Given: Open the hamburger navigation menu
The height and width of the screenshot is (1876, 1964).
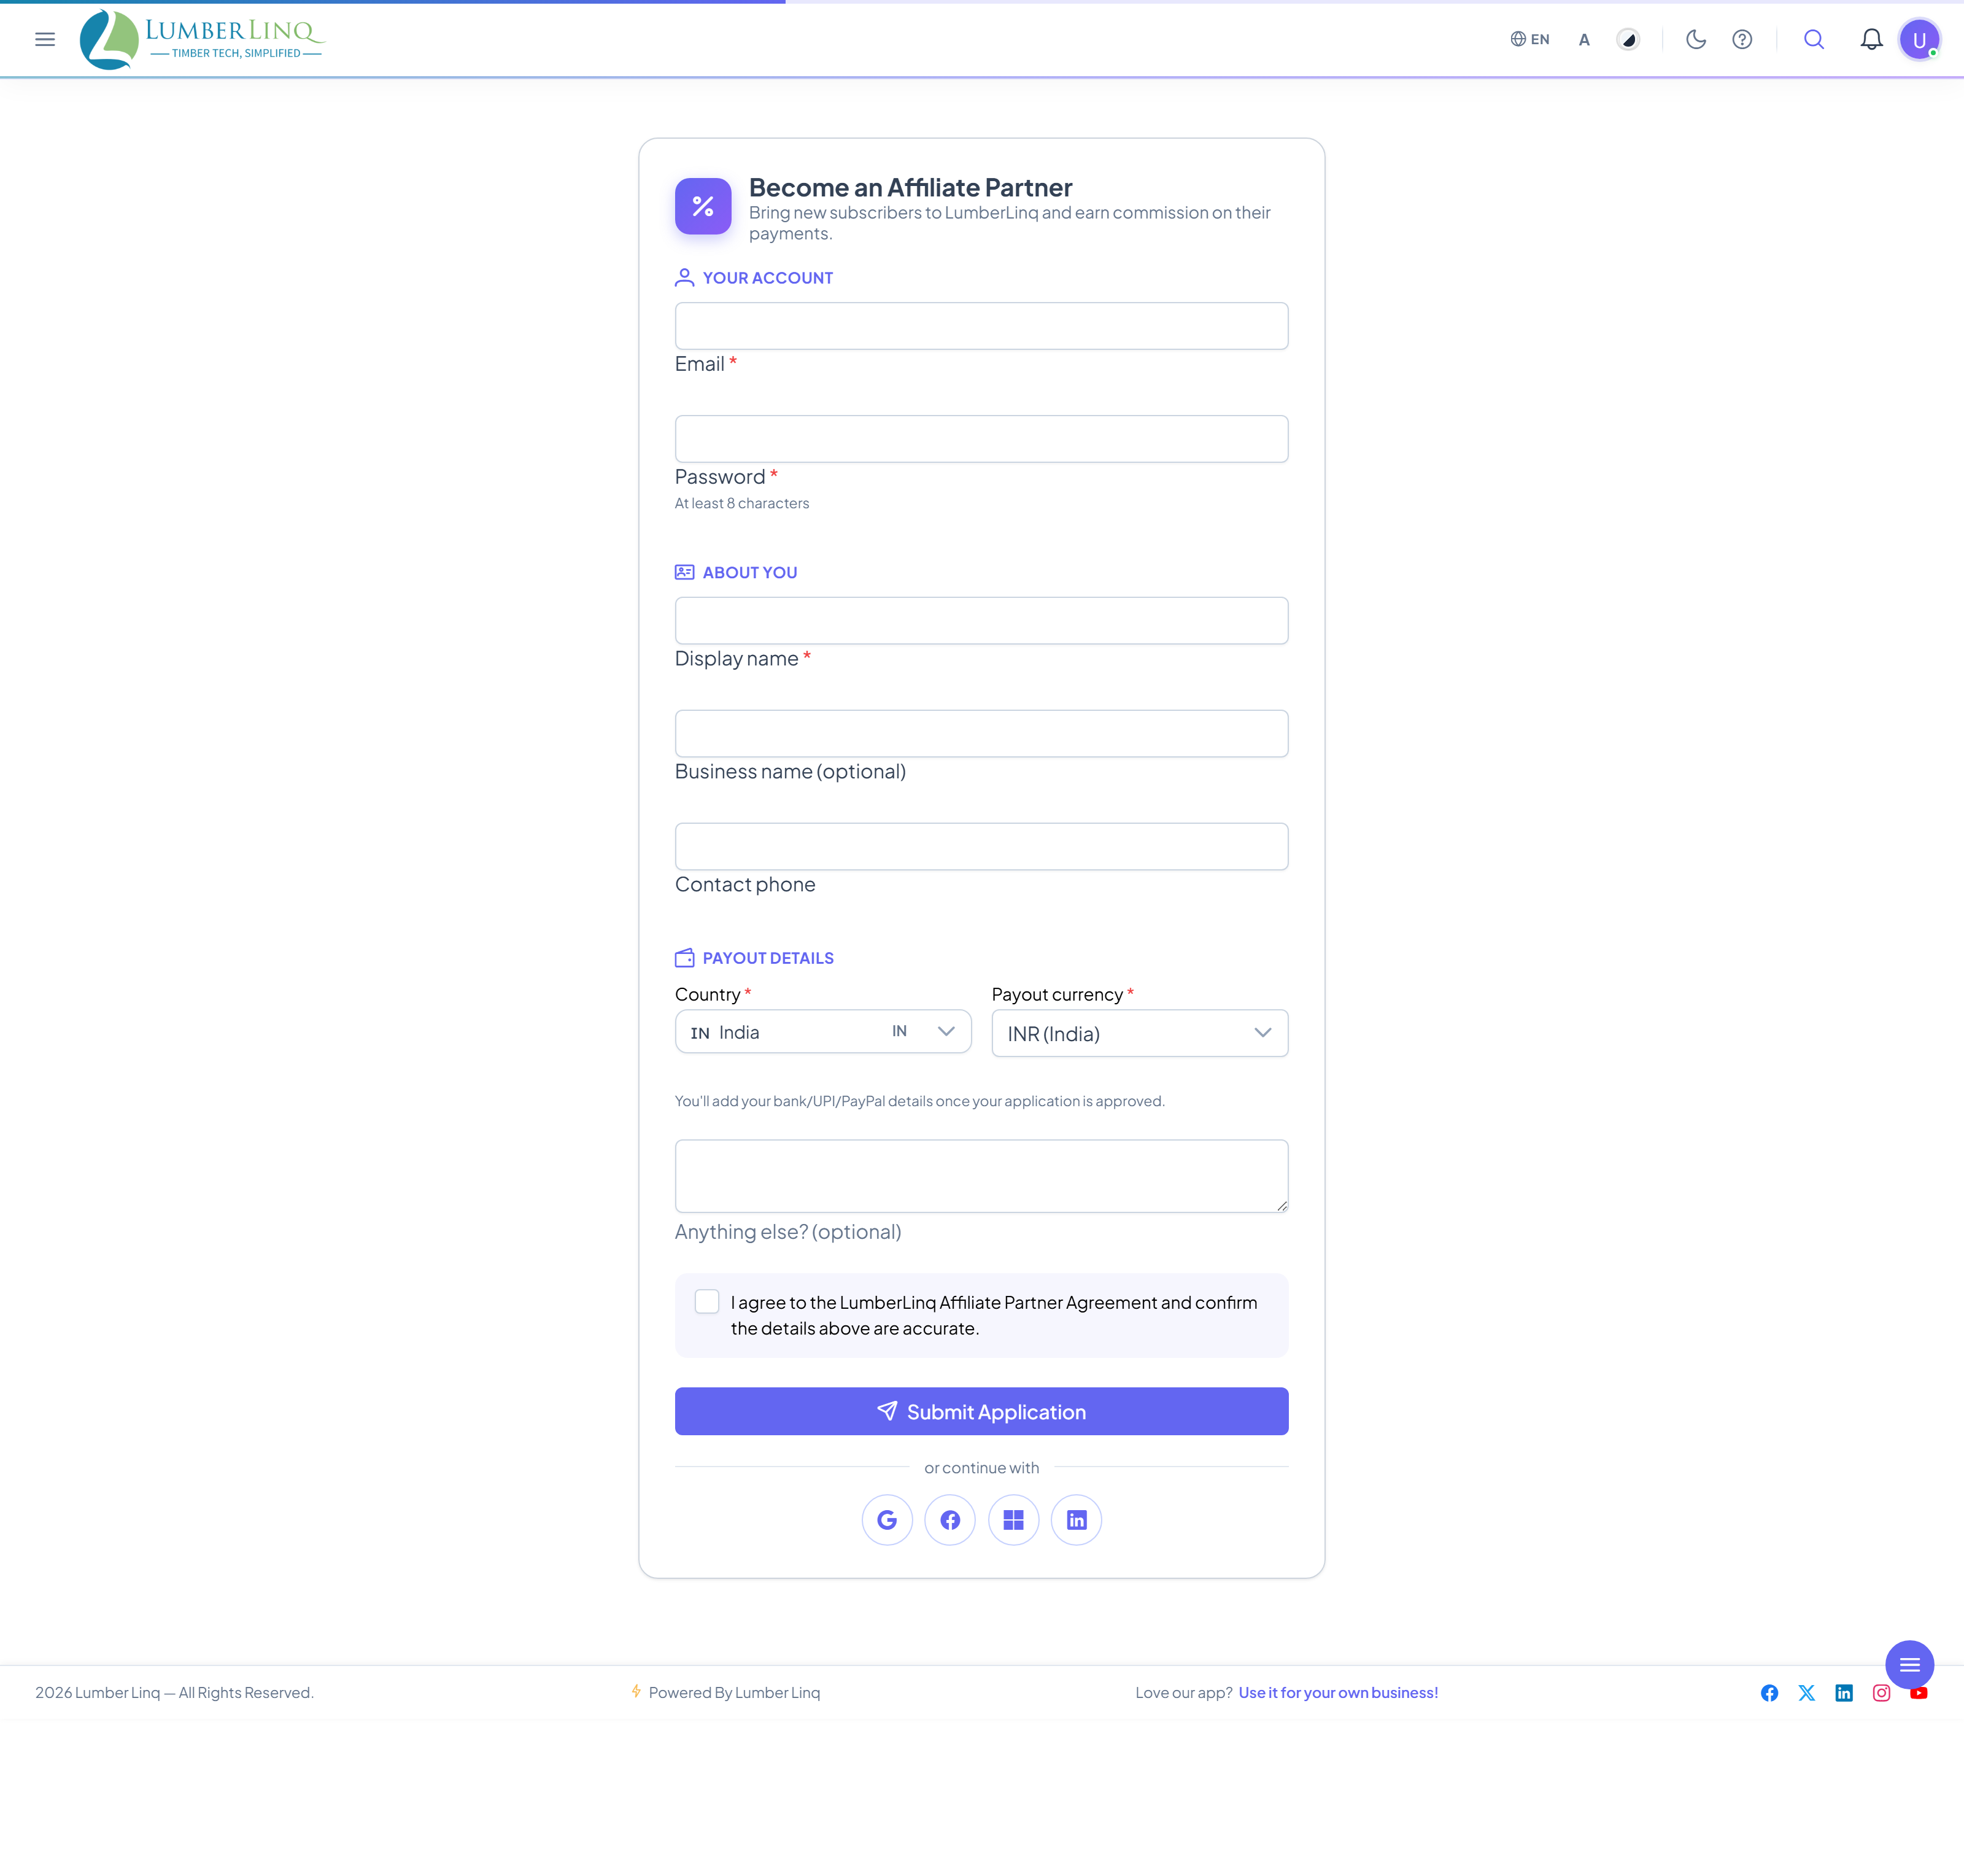Looking at the screenshot, I should (x=45, y=39).
